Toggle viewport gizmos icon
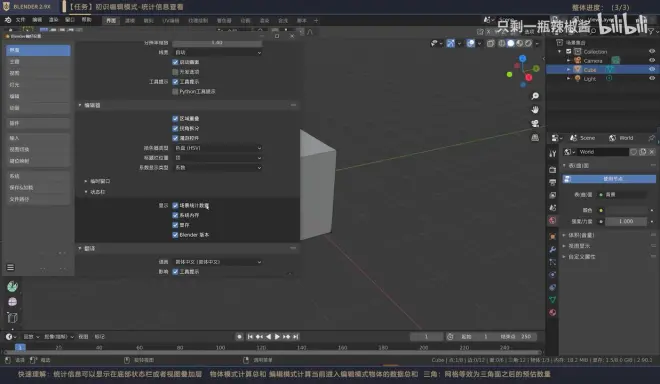This screenshot has height=384, width=660. 450,43
